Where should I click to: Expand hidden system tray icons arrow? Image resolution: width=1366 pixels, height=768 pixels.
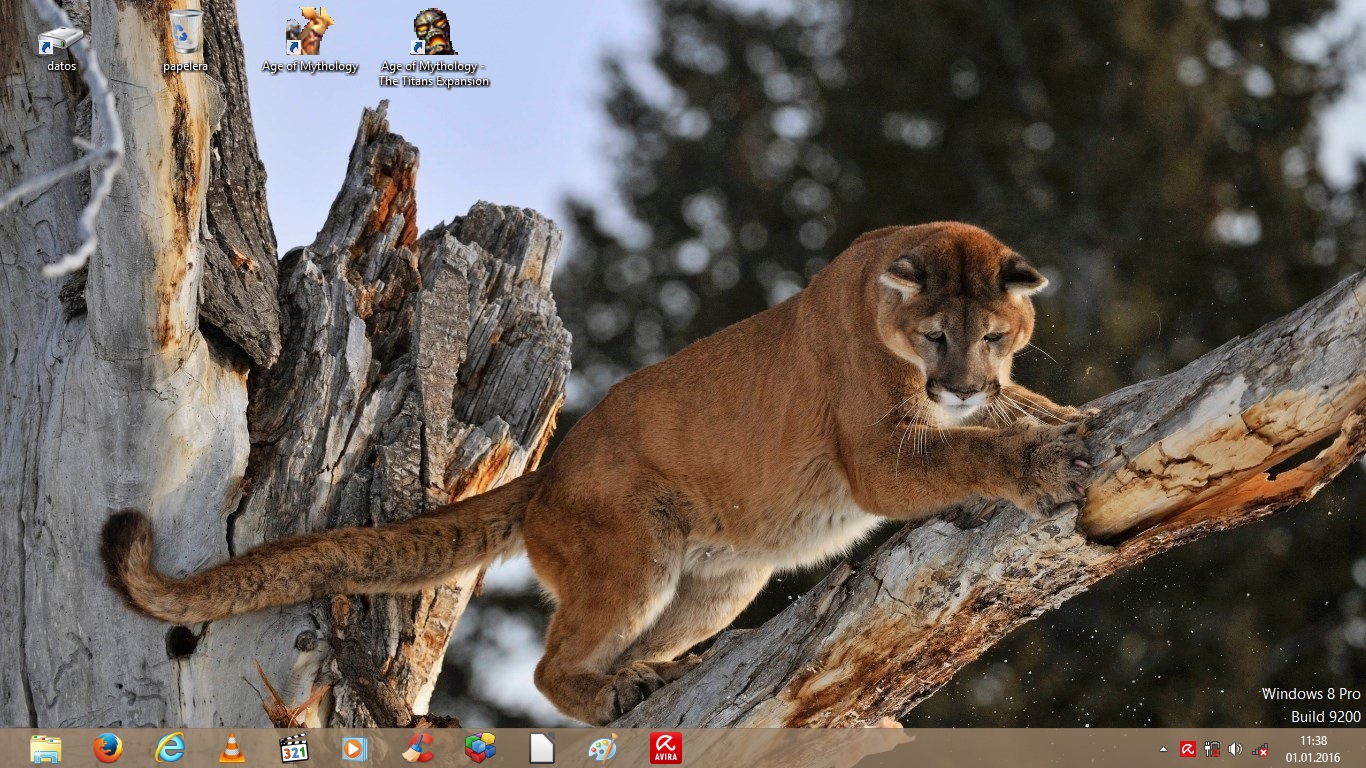1162,749
